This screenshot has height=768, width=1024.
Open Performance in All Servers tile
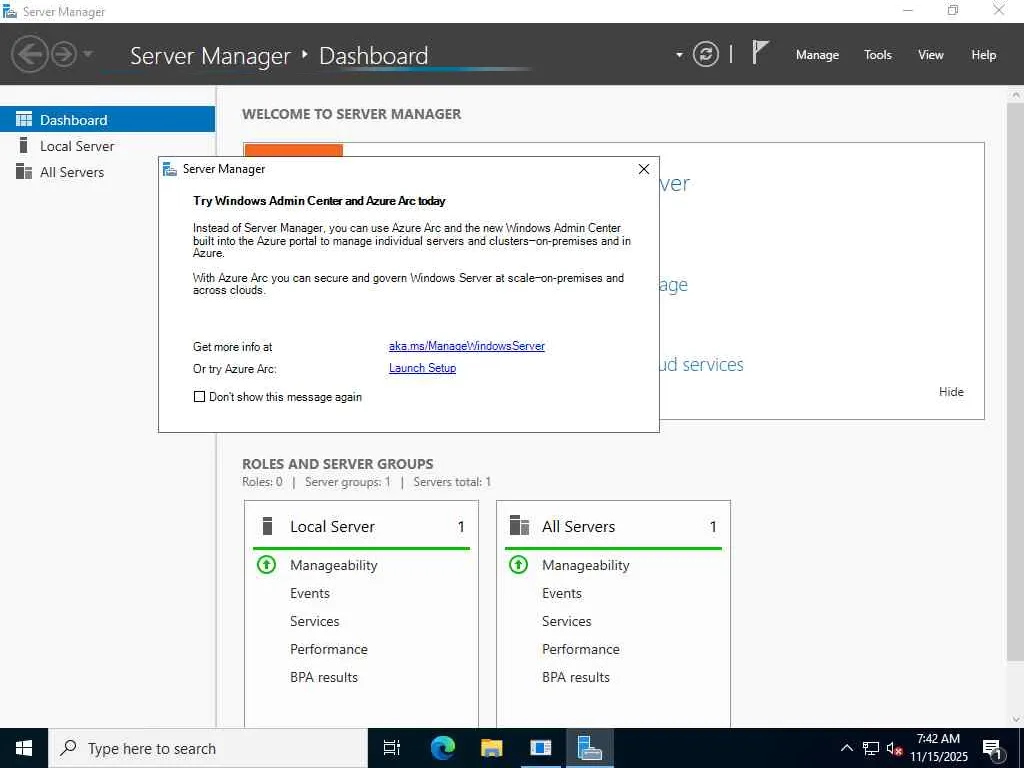581,649
